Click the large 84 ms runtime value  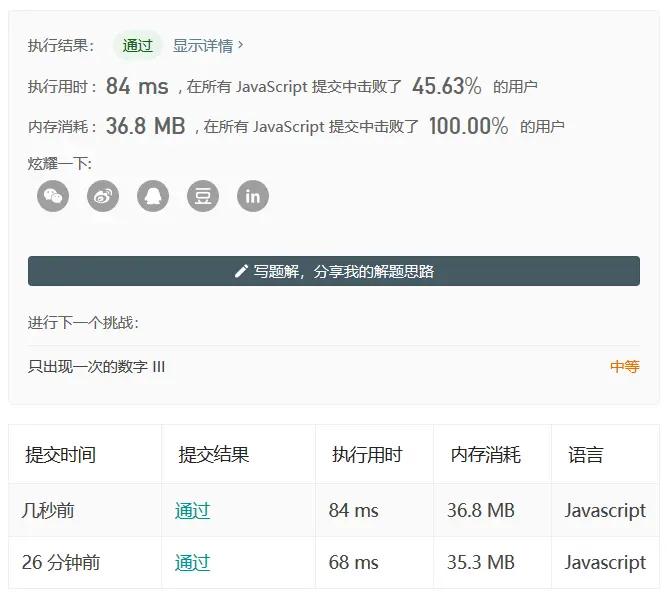[137, 86]
